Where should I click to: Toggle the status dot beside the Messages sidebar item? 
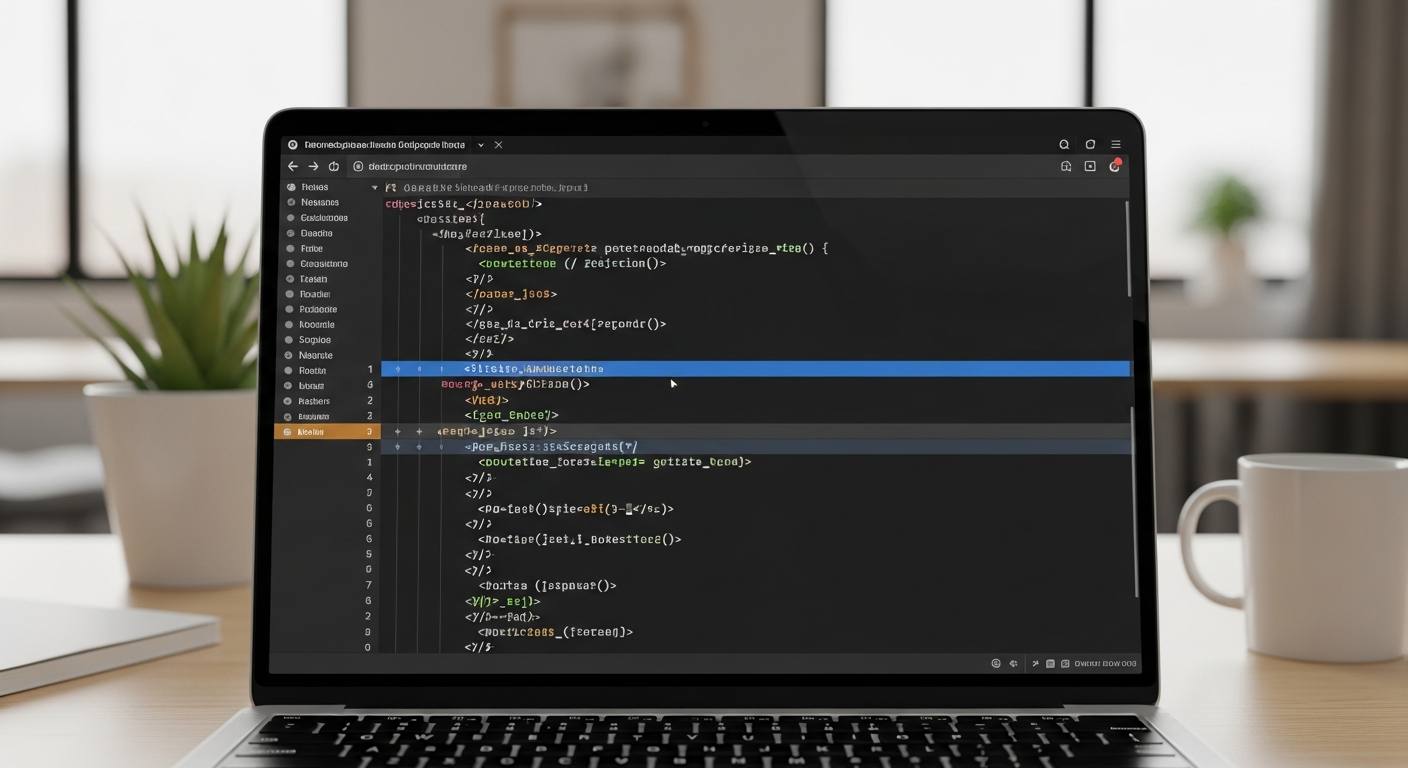coord(290,202)
